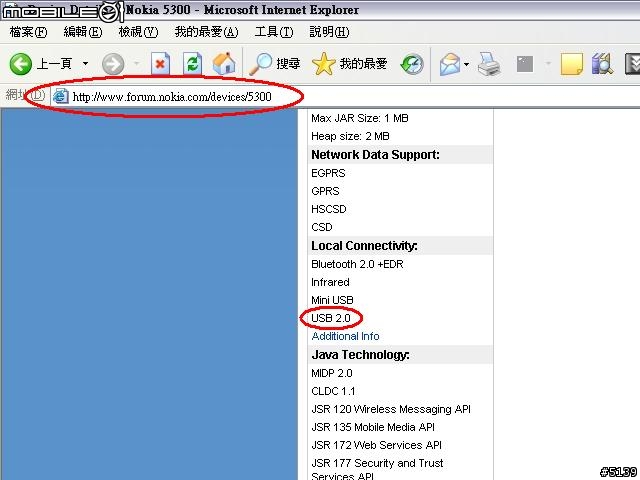Image resolution: width=640 pixels, height=480 pixels.
Task: Click the Print icon
Action: [x=489, y=64]
